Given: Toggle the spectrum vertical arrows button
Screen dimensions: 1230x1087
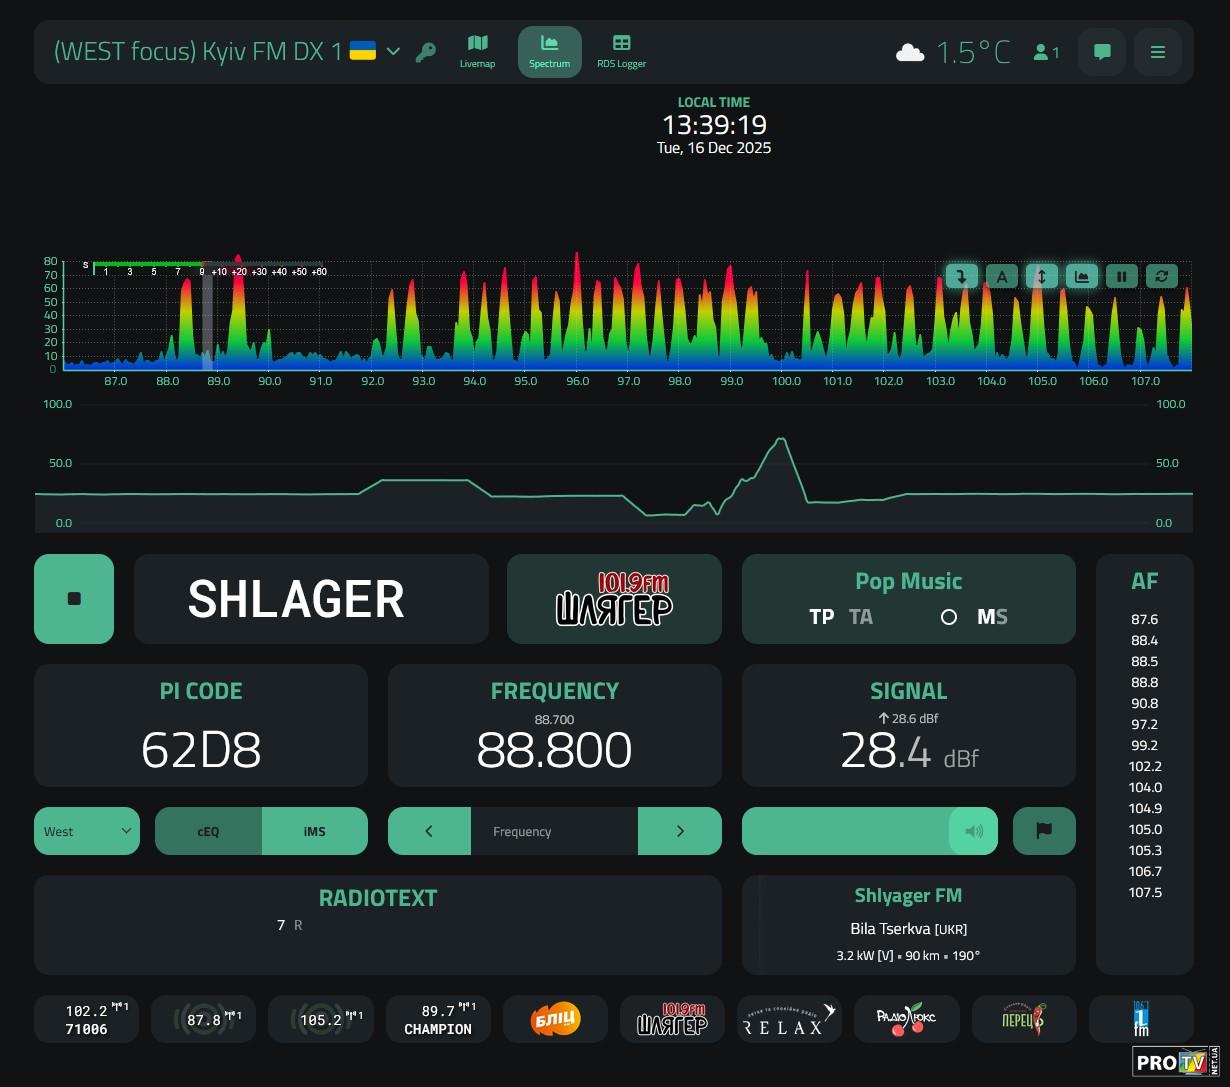Looking at the screenshot, I should (x=1041, y=276).
